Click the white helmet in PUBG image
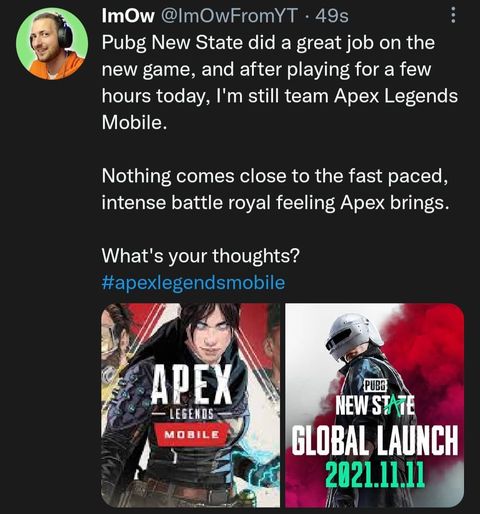 coord(354,336)
